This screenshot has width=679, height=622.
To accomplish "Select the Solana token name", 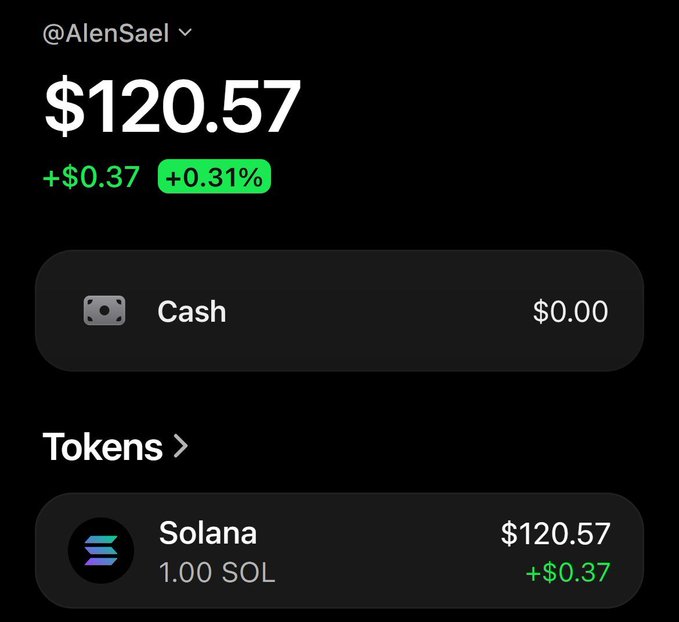I will pyautogui.click(x=208, y=533).
